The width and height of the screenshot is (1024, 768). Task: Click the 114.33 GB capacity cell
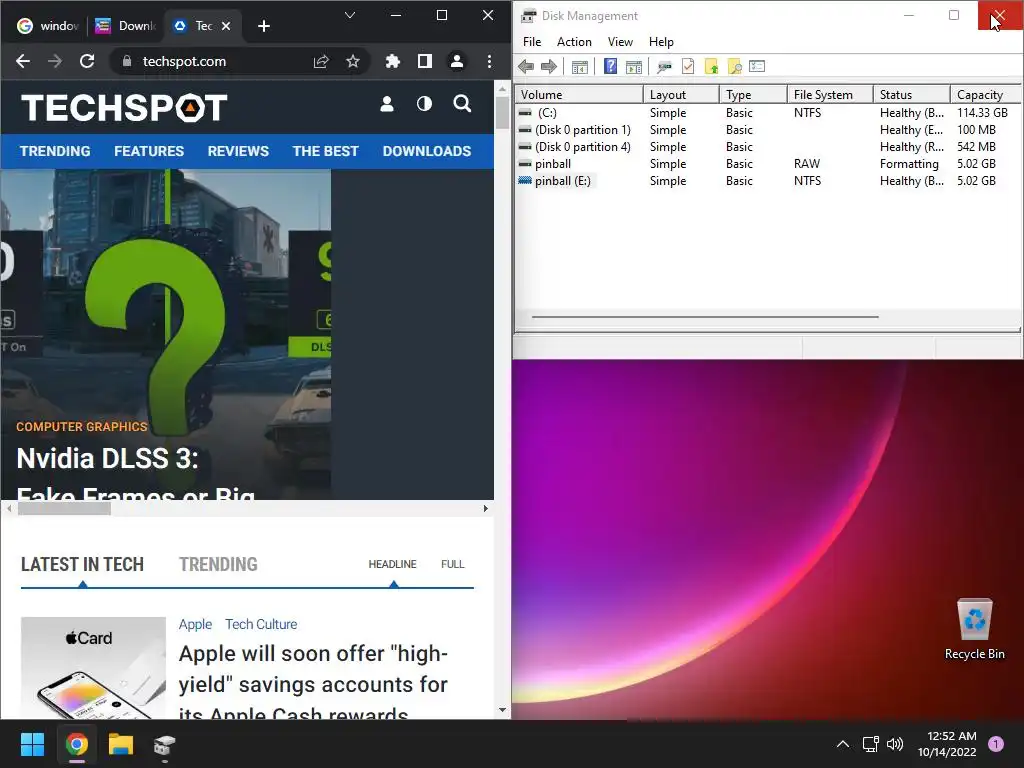point(982,113)
